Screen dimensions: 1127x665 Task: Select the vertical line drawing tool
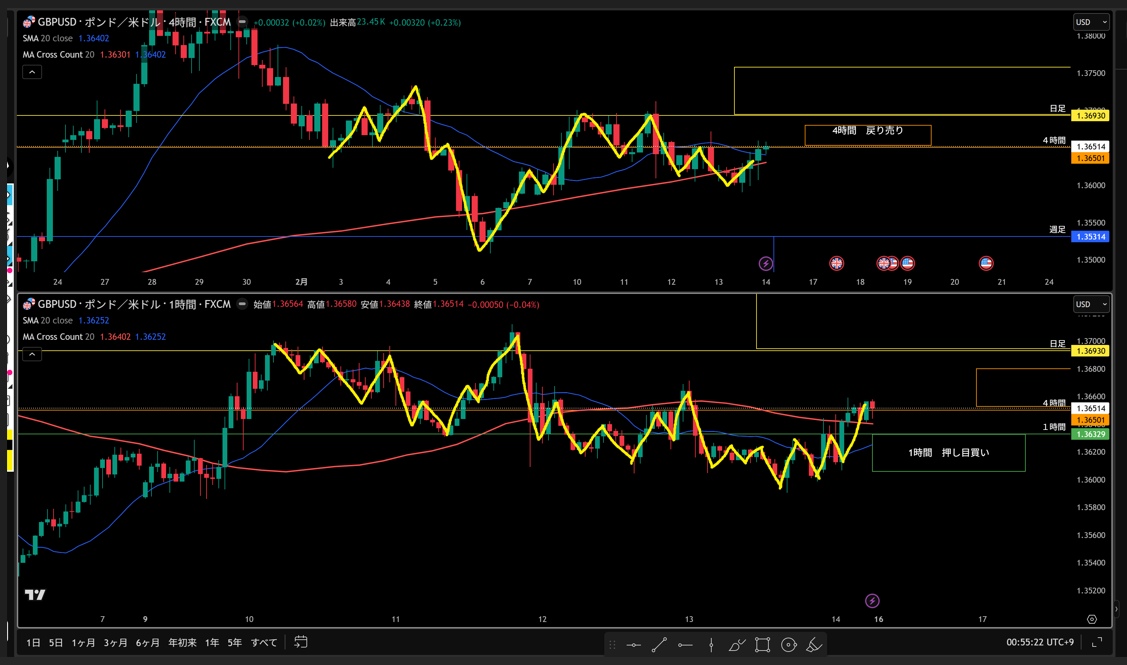coord(711,645)
